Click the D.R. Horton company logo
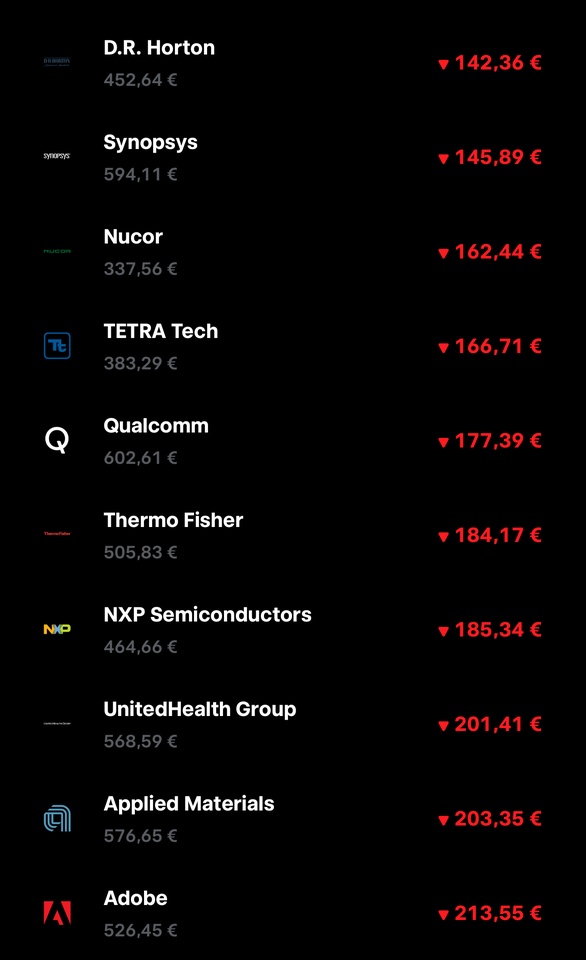This screenshot has height=960, width=586. point(57,62)
